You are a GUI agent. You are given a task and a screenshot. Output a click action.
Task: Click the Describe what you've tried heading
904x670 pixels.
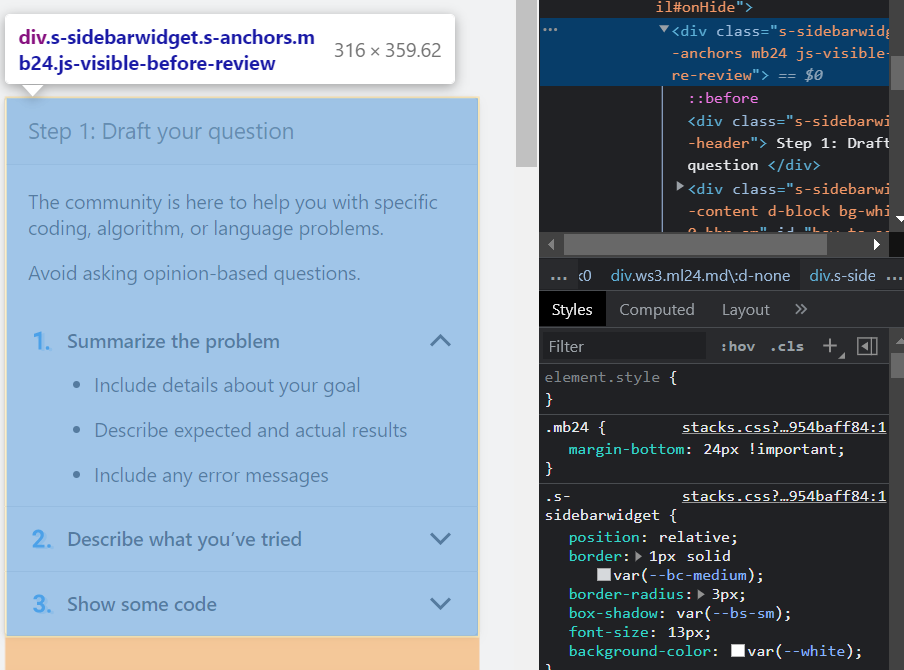click(184, 539)
